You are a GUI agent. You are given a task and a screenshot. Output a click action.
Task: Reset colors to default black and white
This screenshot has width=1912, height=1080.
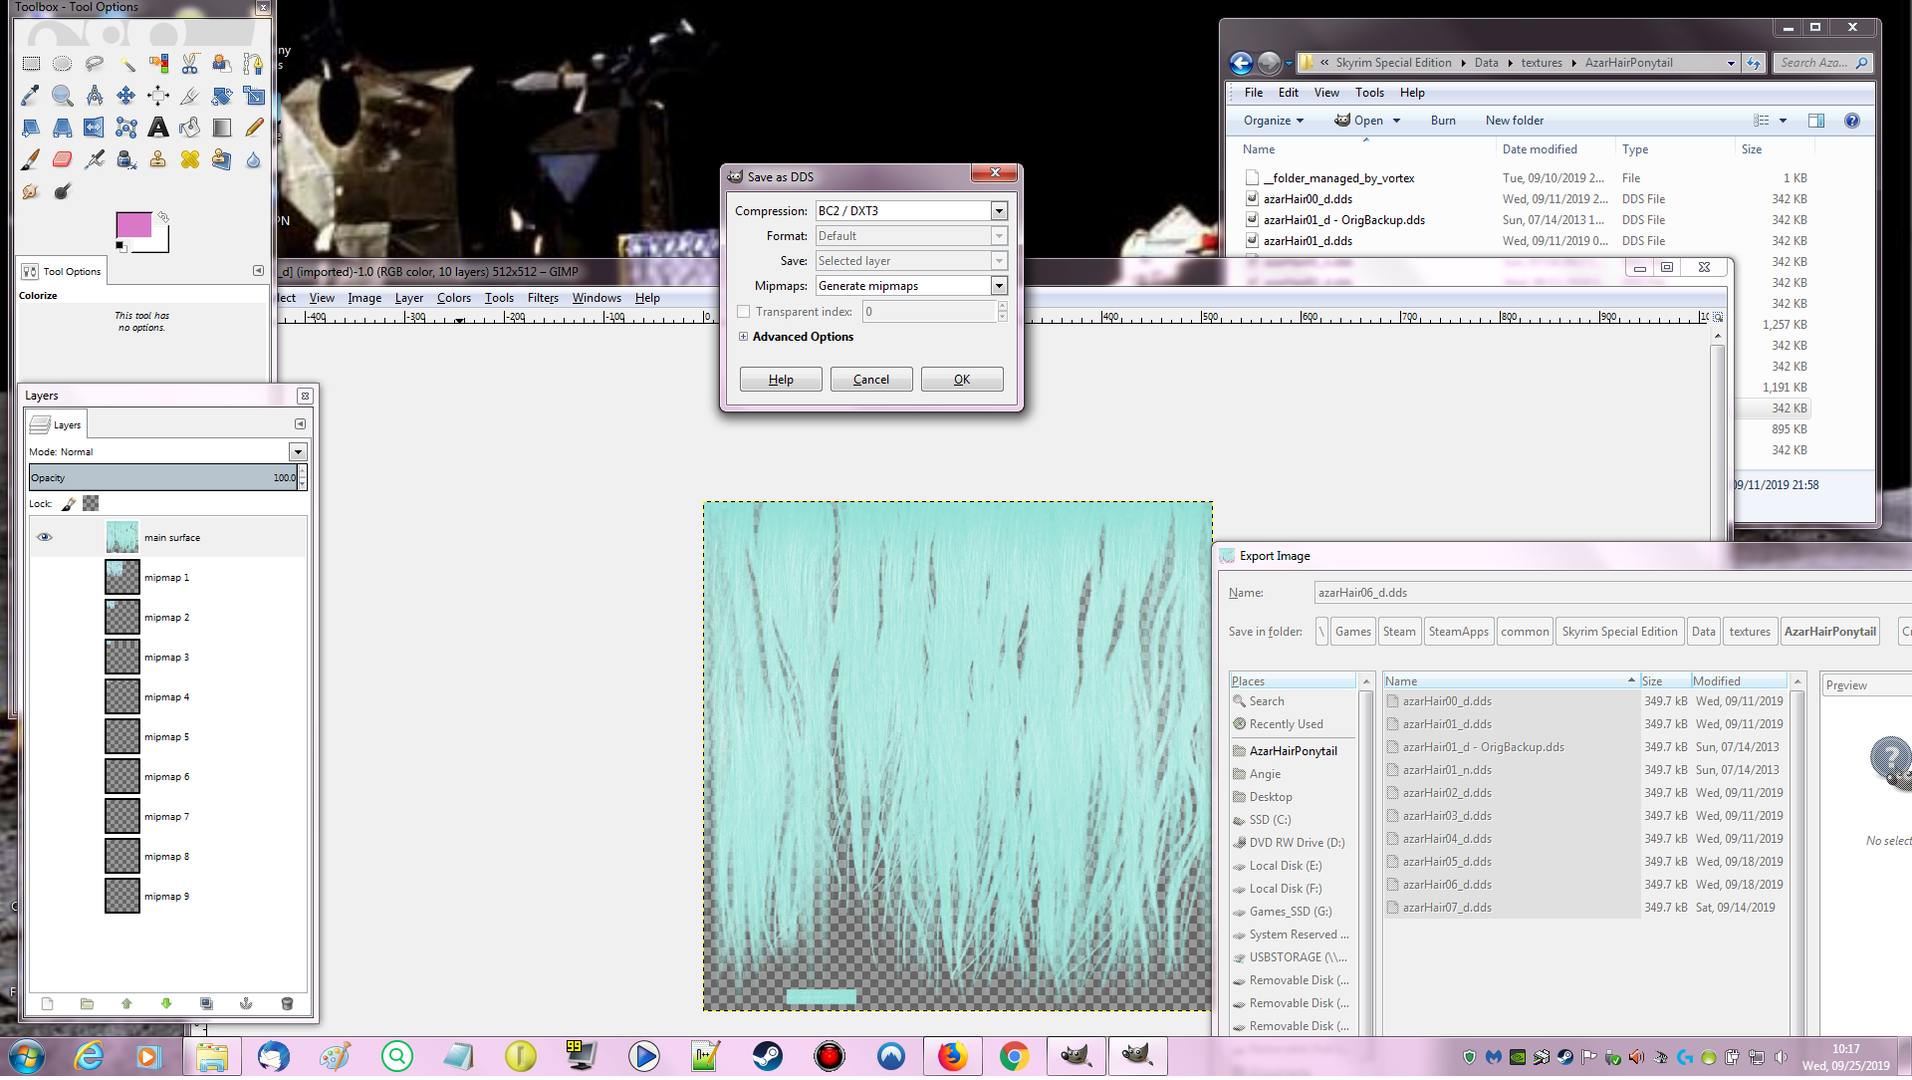121,246
